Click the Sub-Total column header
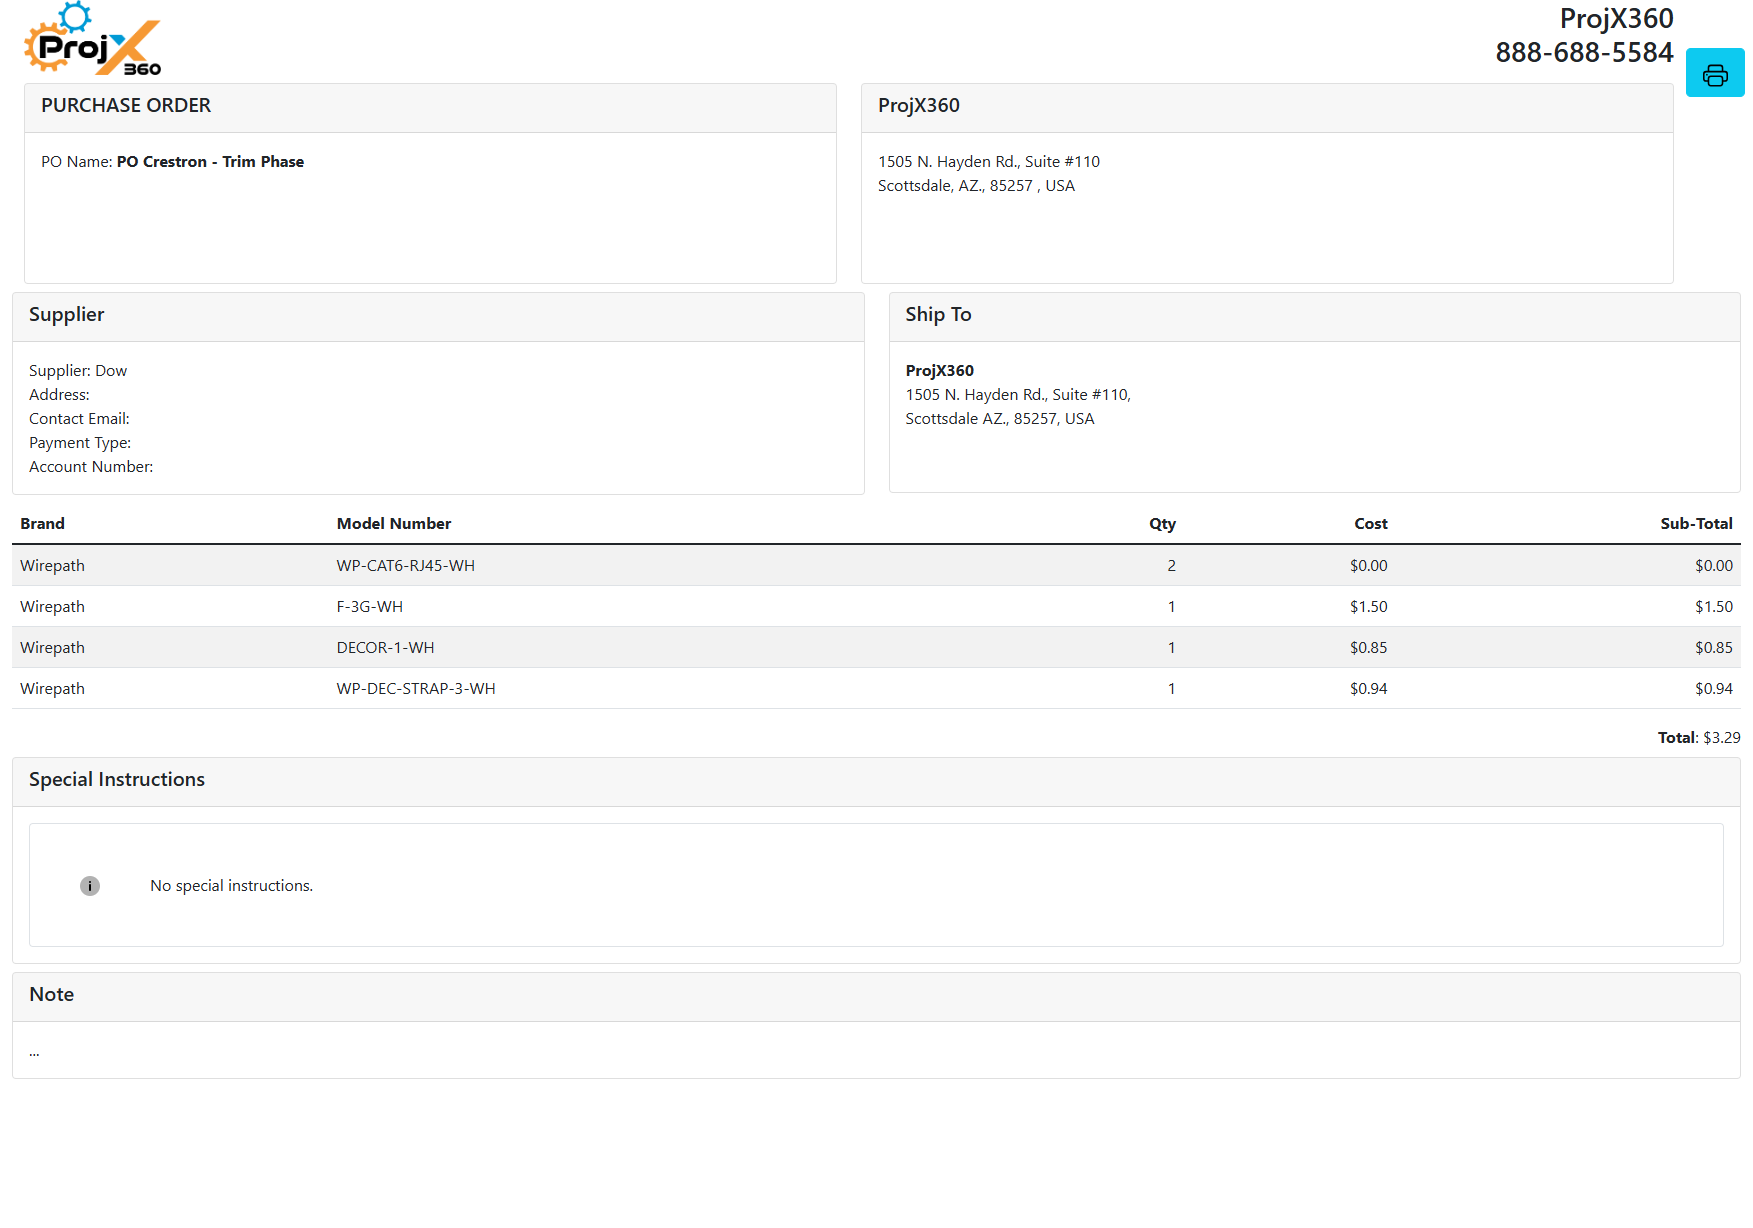Viewport: 1753px width, 1228px height. coord(1696,524)
